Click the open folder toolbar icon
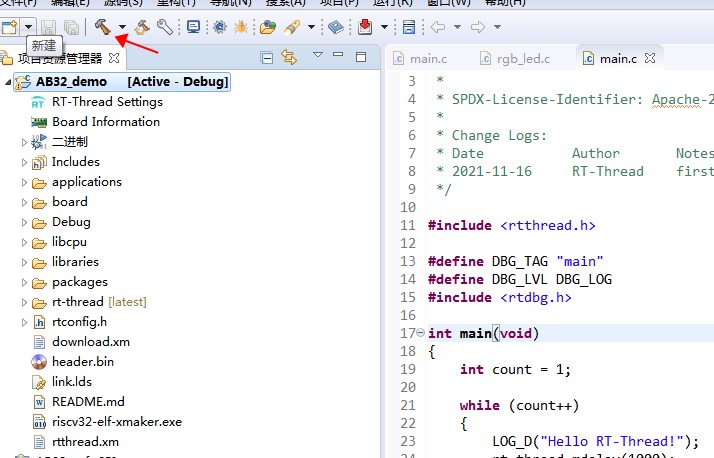 268,27
